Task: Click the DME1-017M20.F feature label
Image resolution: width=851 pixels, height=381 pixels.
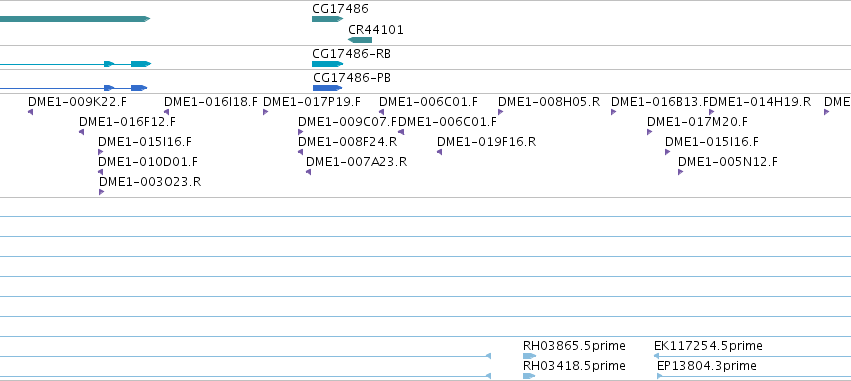Action: point(697,122)
